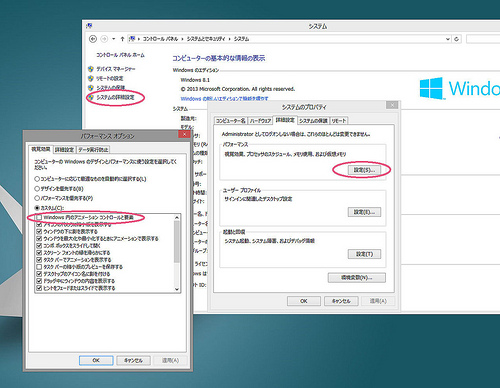
Task: Open 環境変数(N)... button
Action: pyautogui.click(x=357, y=278)
